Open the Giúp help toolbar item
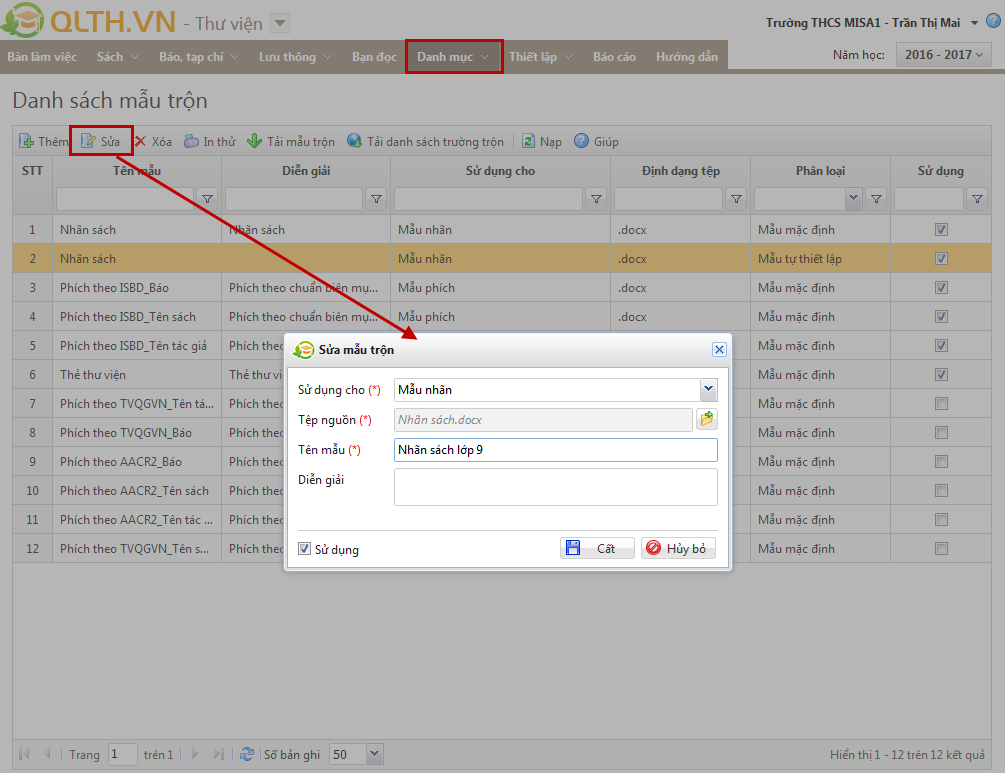The height and width of the screenshot is (773, 1005). coord(596,141)
